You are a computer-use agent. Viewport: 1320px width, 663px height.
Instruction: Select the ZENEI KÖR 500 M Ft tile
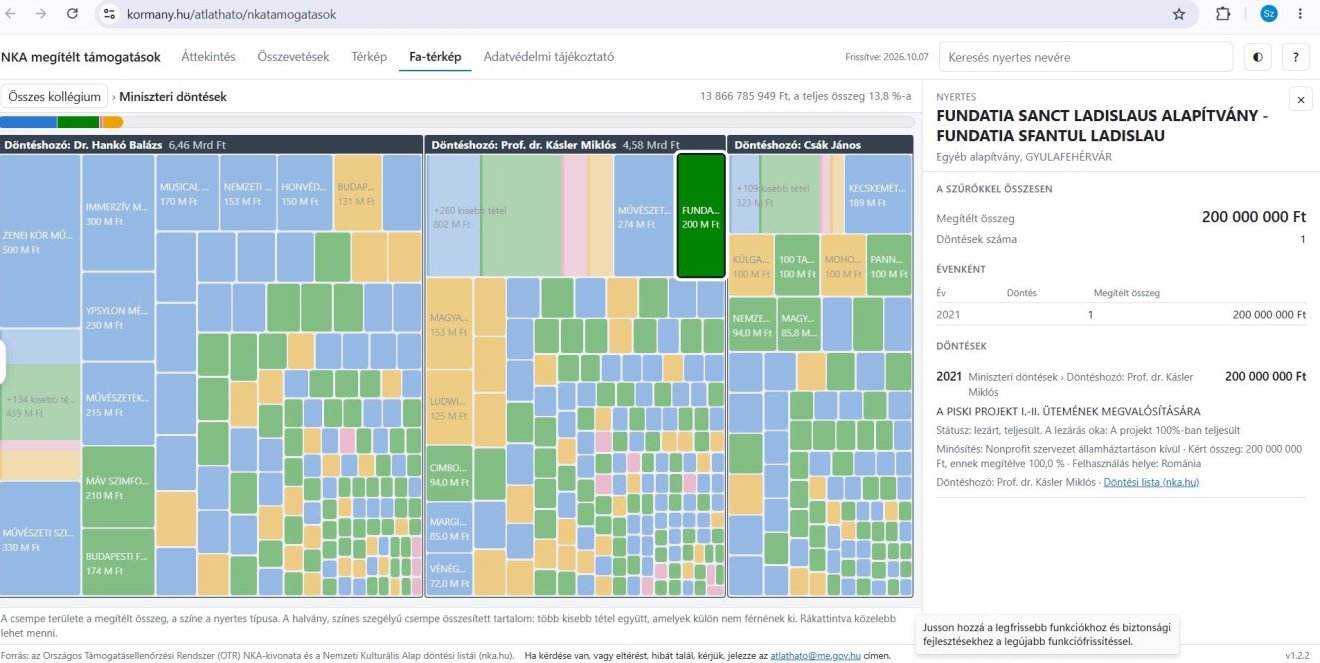point(40,241)
